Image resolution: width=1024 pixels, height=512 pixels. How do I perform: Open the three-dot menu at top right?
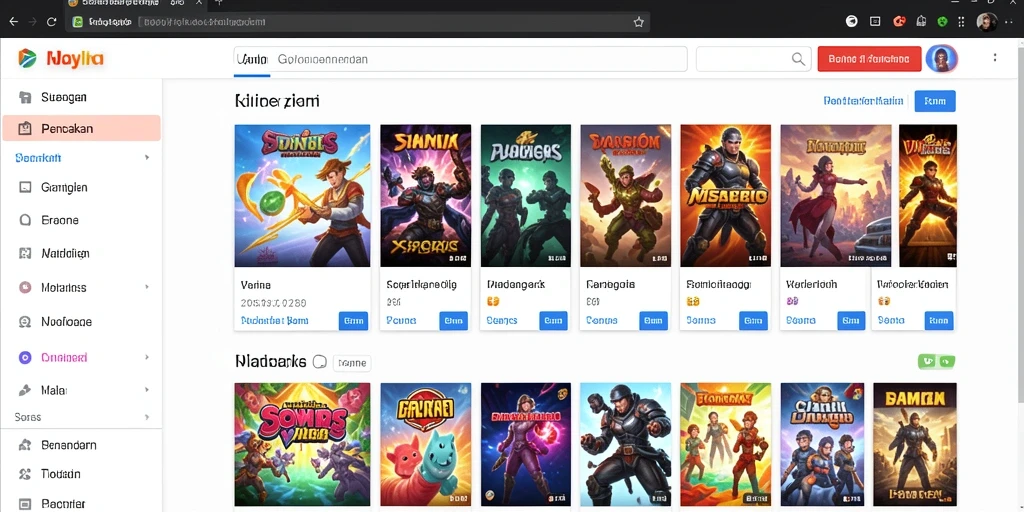995,58
